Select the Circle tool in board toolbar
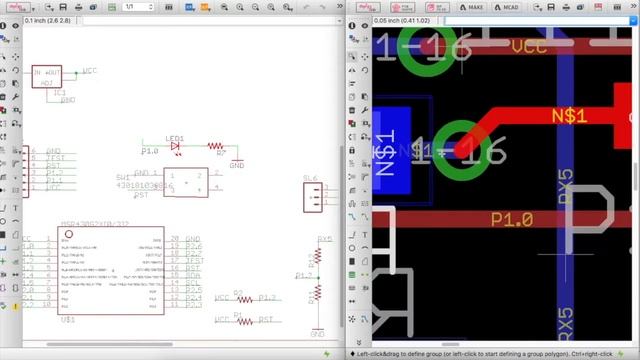 (x=352, y=248)
